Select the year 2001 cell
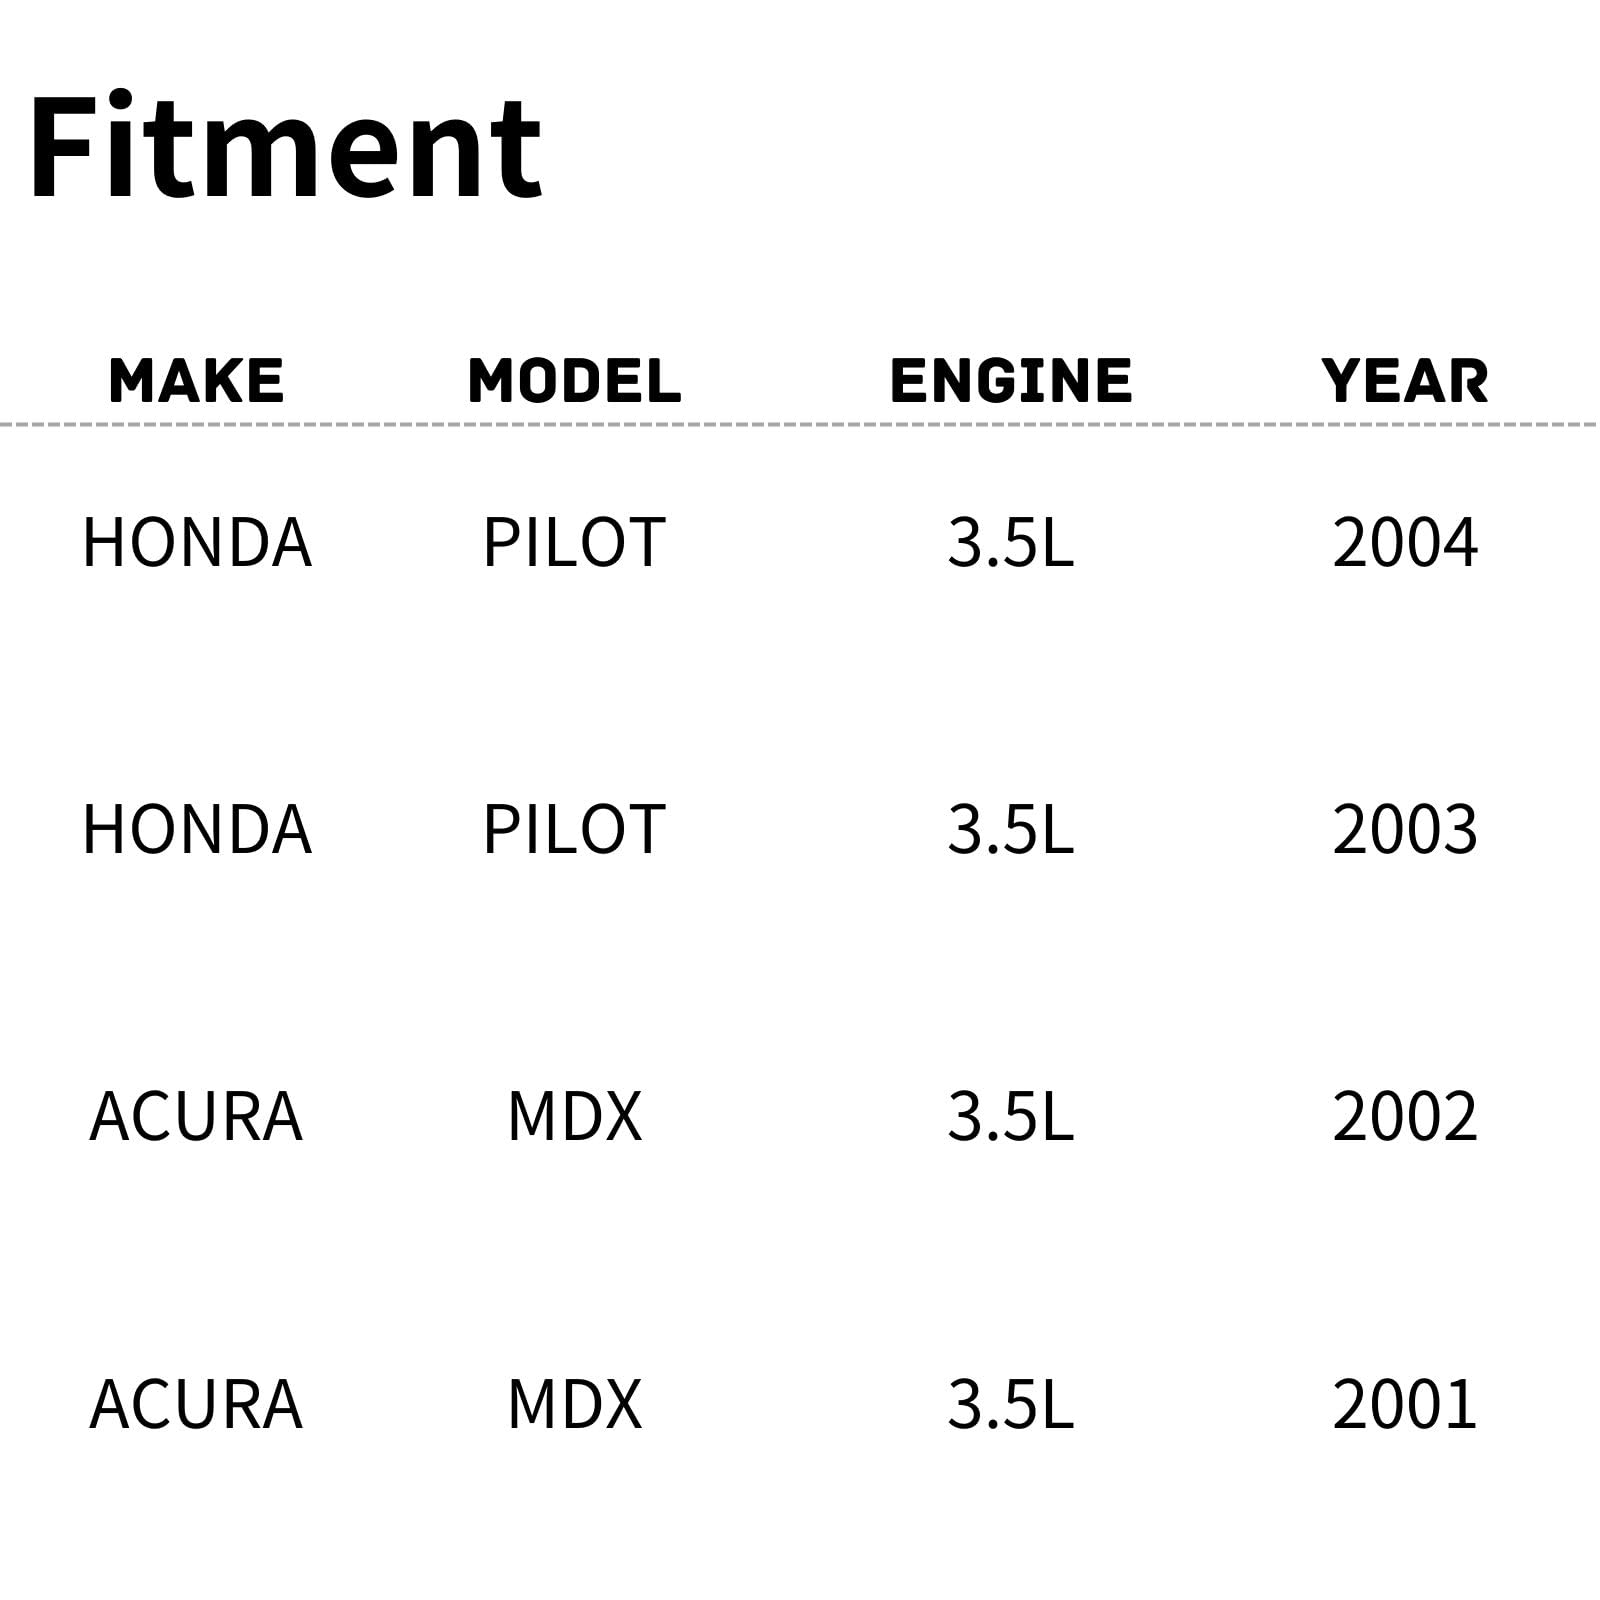The width and height of the screenshot is (1600, 1600). coord(1404,1404)
